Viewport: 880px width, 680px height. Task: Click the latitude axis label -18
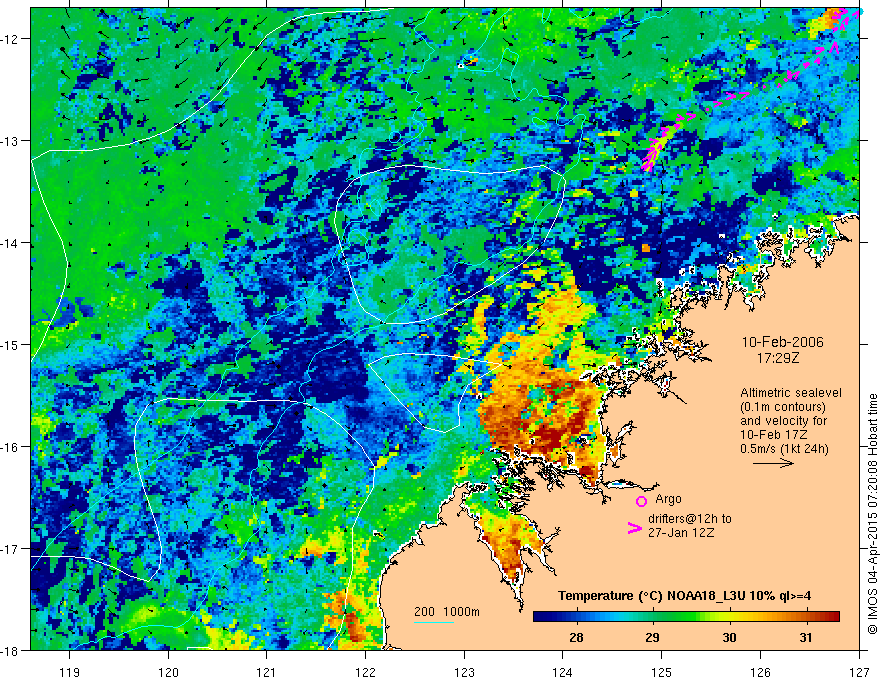11,651
